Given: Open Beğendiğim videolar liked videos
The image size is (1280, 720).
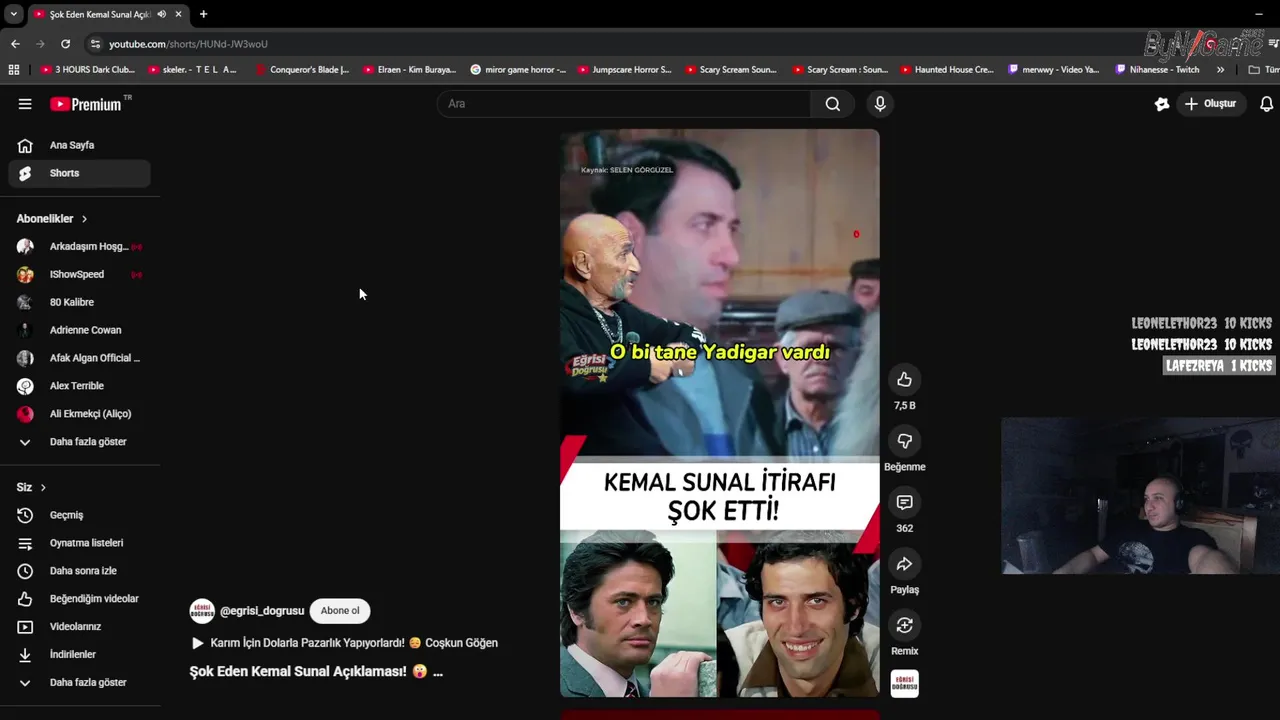Looking at the screenshot, I should 80,599.
